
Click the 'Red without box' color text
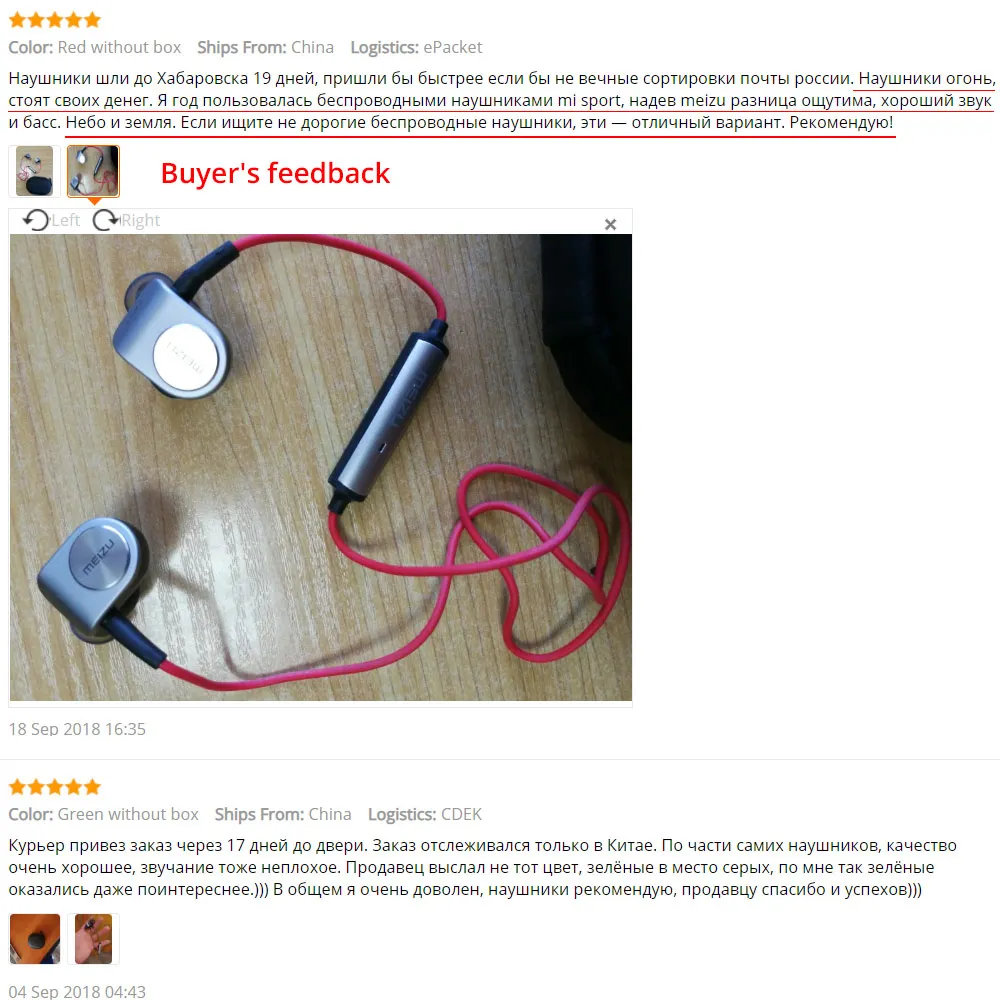pyautogui.click(x=119, y=47)
